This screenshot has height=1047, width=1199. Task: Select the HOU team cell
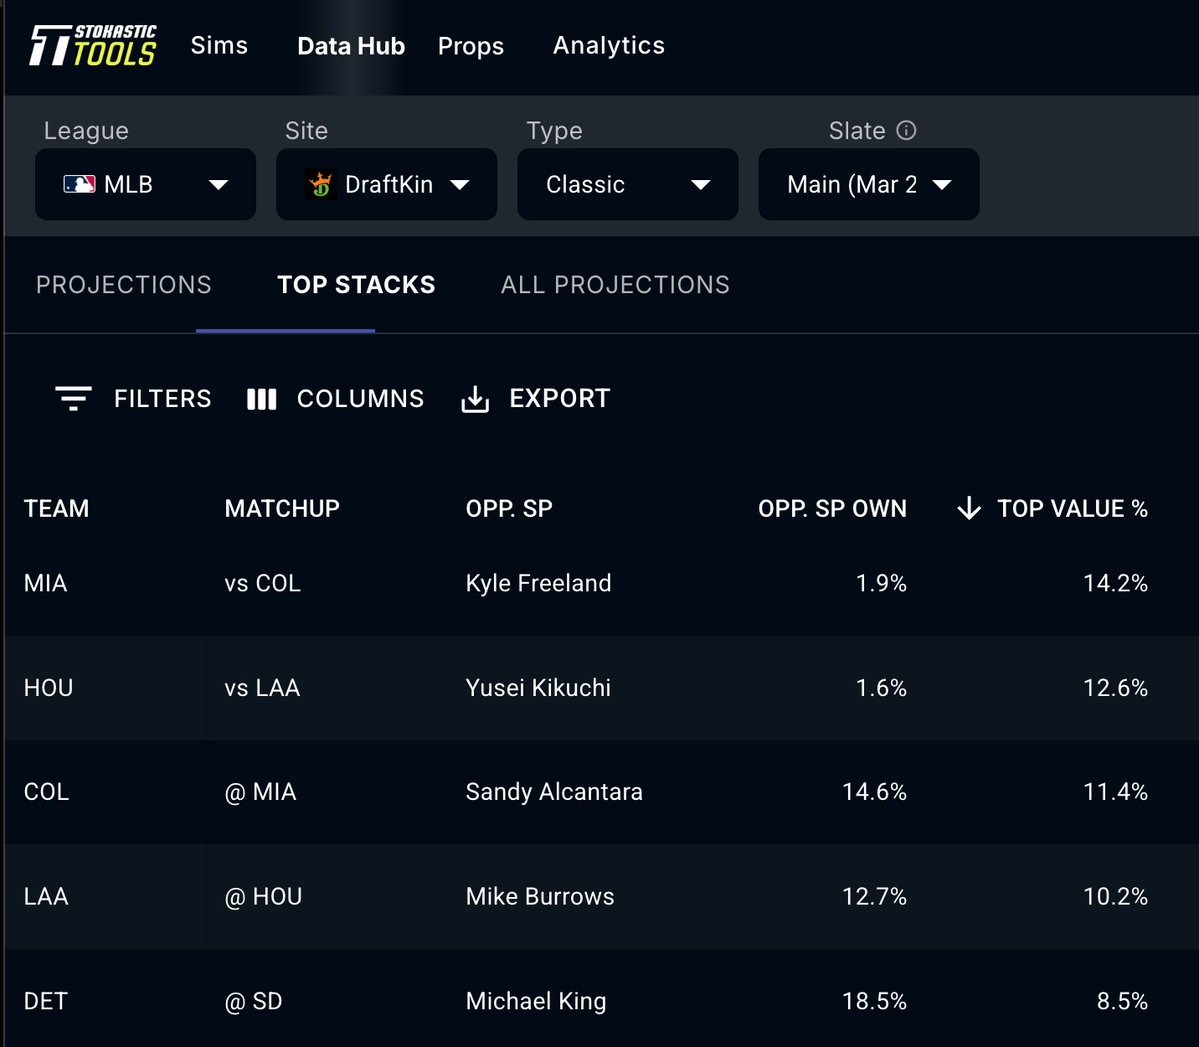pos(48,688)
